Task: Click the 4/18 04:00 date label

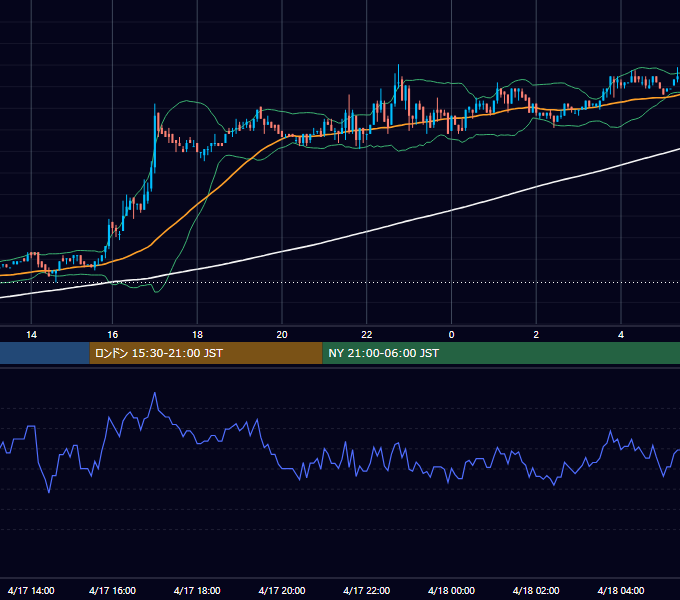Action: 621,590
